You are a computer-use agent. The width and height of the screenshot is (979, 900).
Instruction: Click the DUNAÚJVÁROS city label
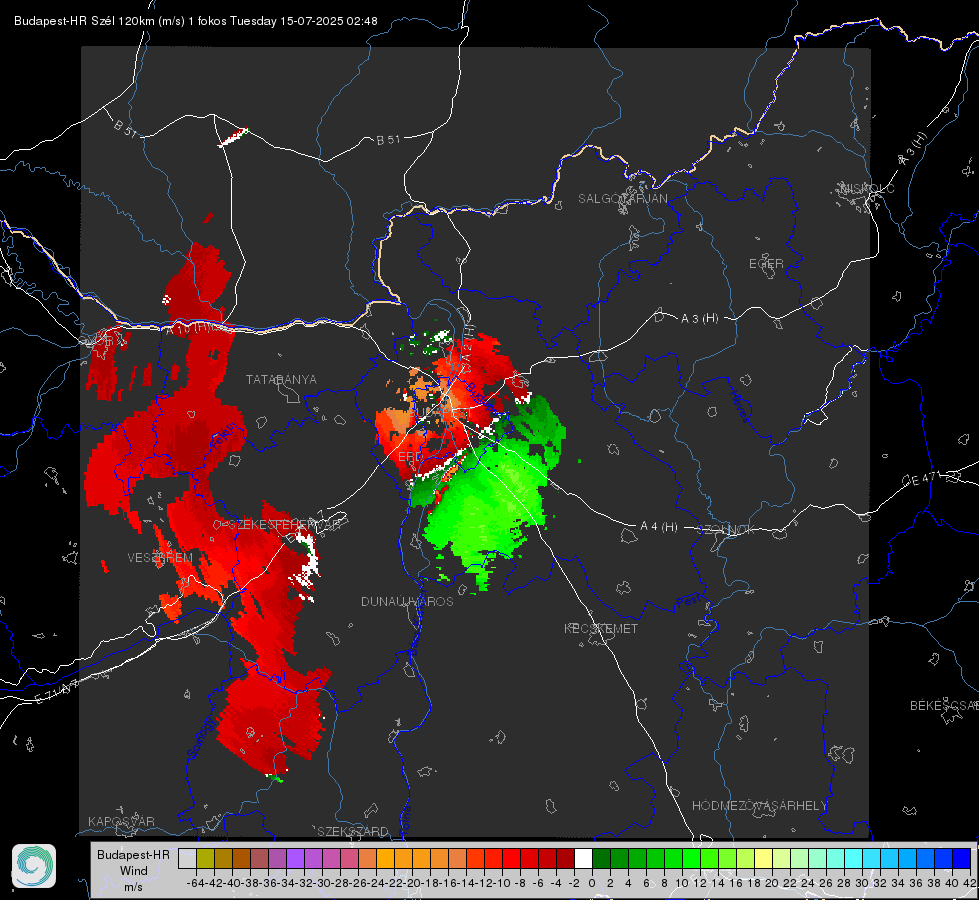(407, 601)
